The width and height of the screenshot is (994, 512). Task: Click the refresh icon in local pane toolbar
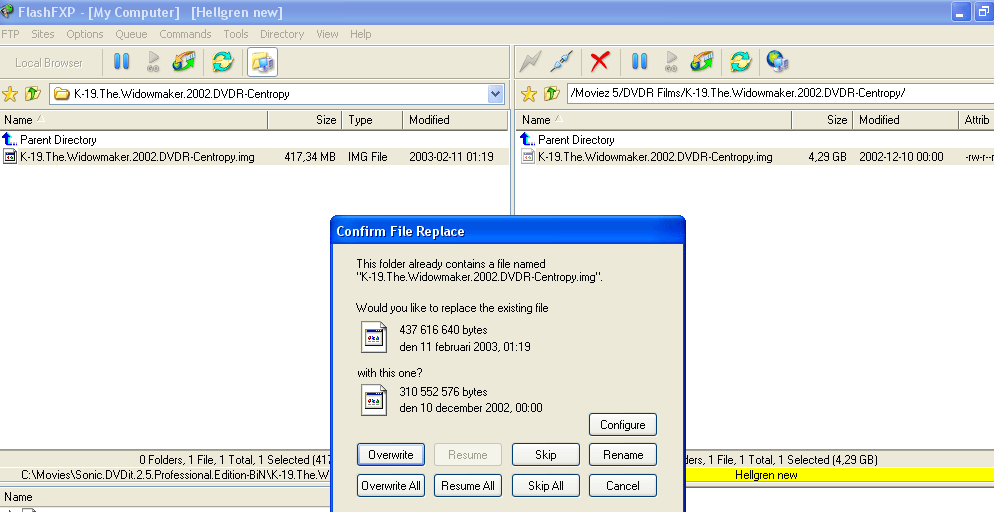pos(221,62)
